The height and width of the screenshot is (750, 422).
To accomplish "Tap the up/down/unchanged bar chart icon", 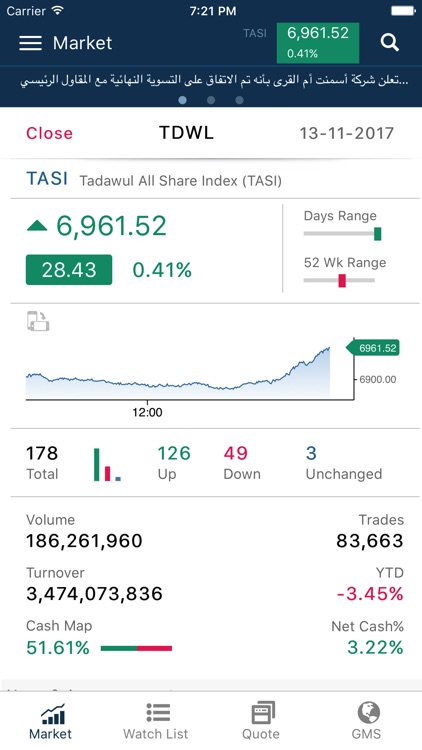I will pyautogui.click(x=107, y=464).
